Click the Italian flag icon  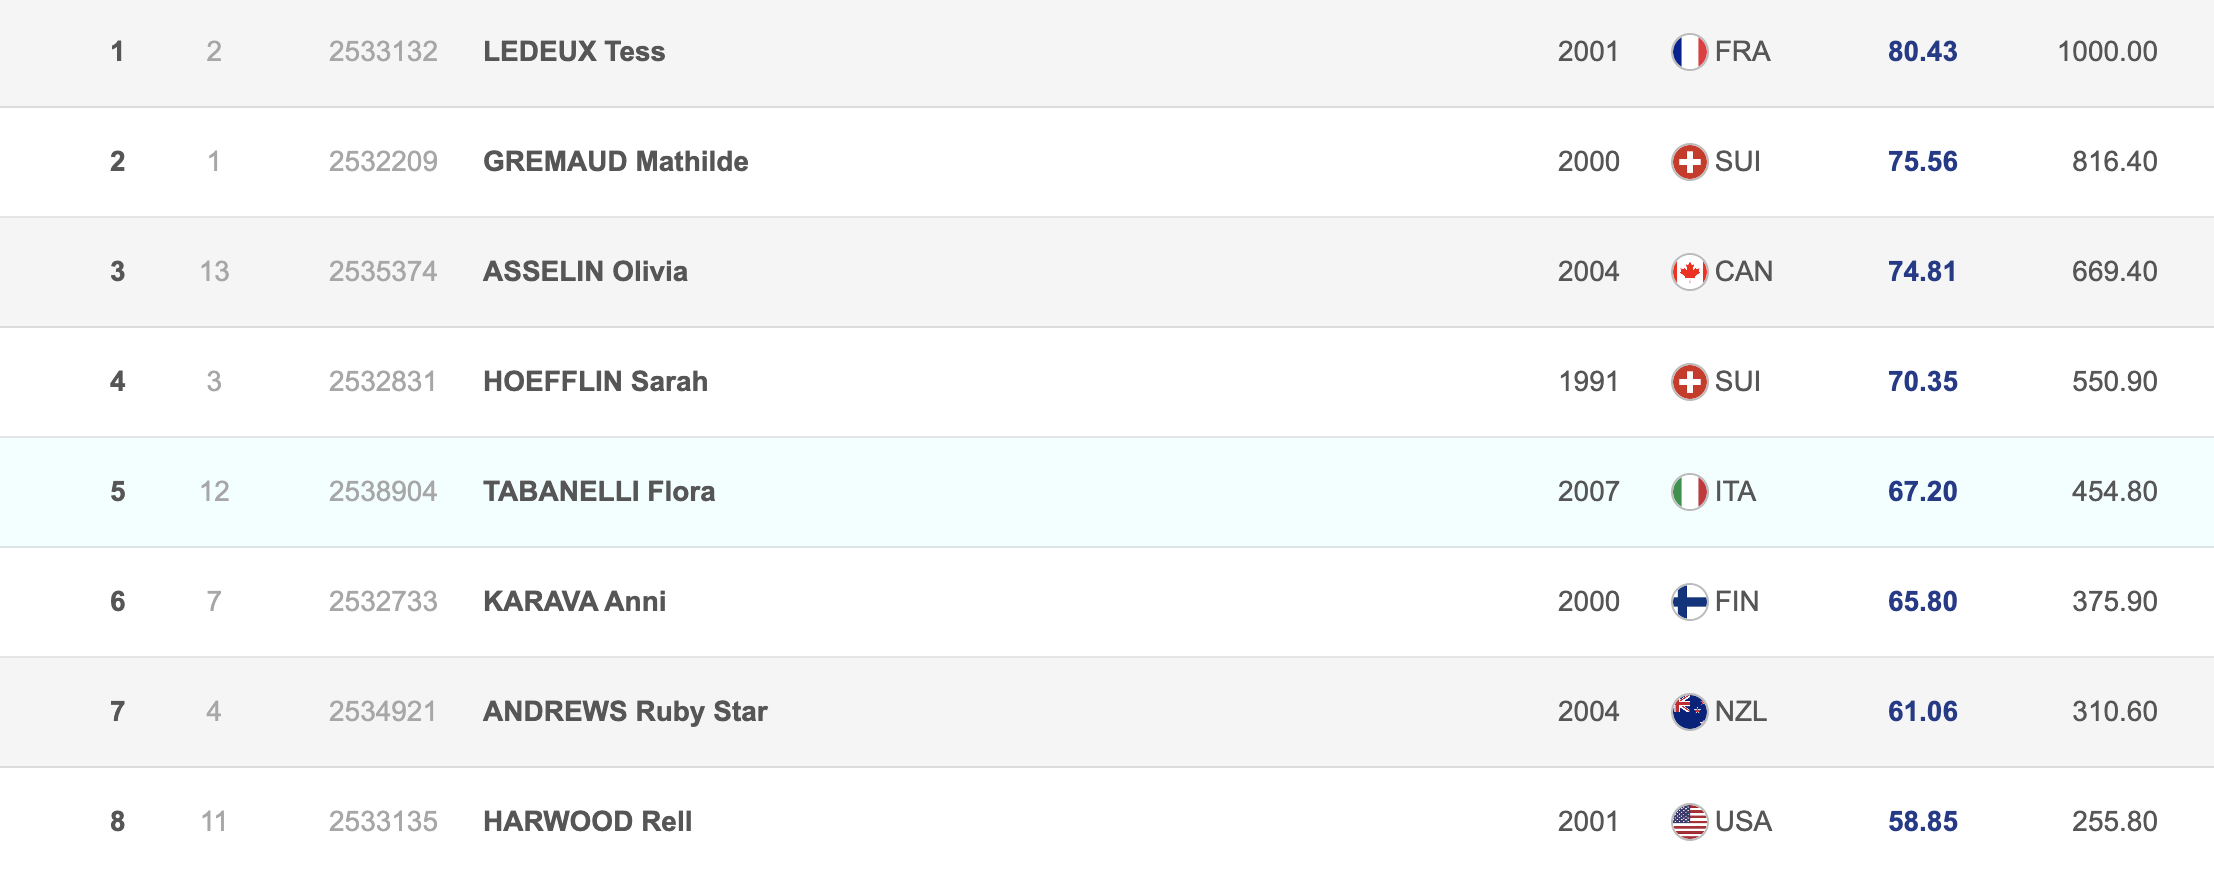click(1689, 492)
